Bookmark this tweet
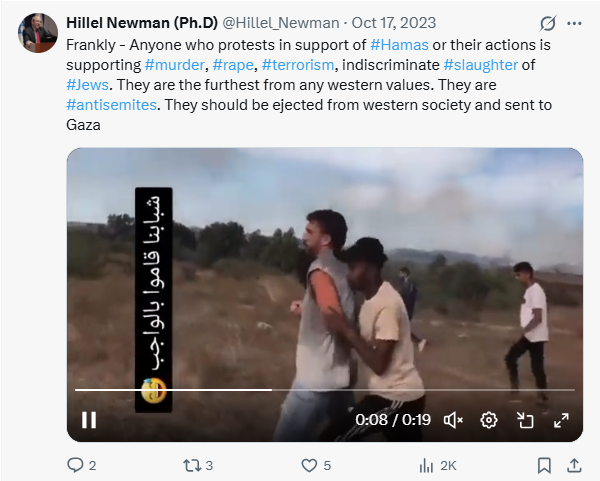The height and width of the screenshot is (481, 600). pyautogui.click(x=544, y=466)
